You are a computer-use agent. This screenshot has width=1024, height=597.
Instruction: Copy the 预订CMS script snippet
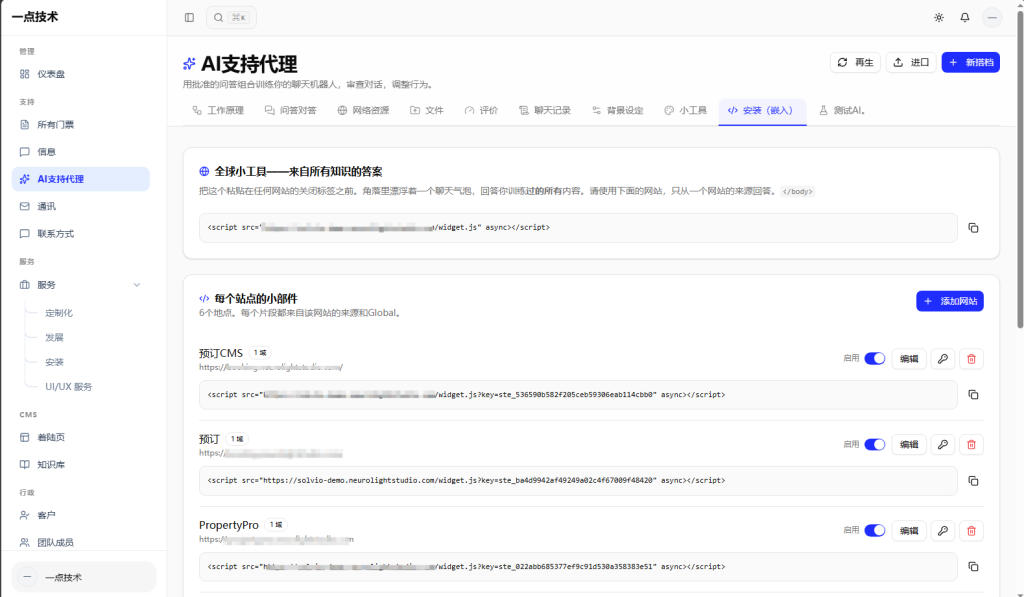click(x=973, y=395)
